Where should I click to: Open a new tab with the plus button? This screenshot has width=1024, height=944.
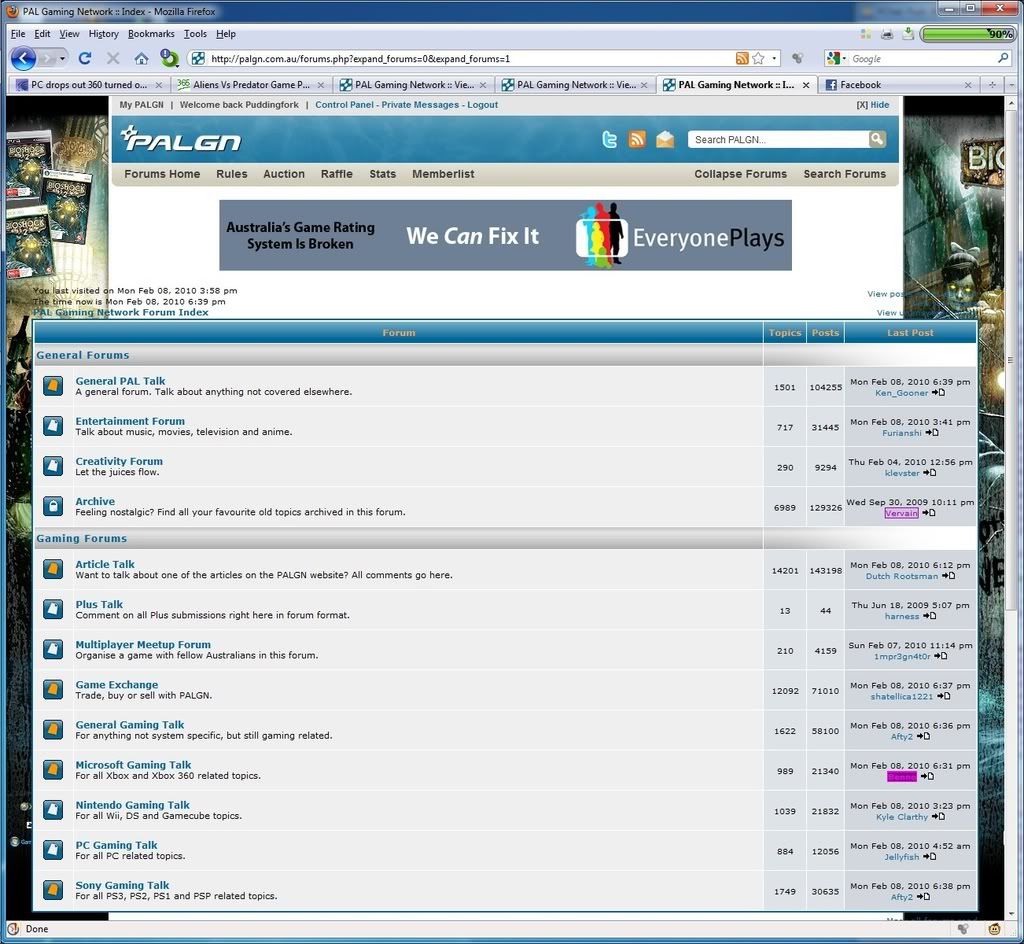[992, 85]
